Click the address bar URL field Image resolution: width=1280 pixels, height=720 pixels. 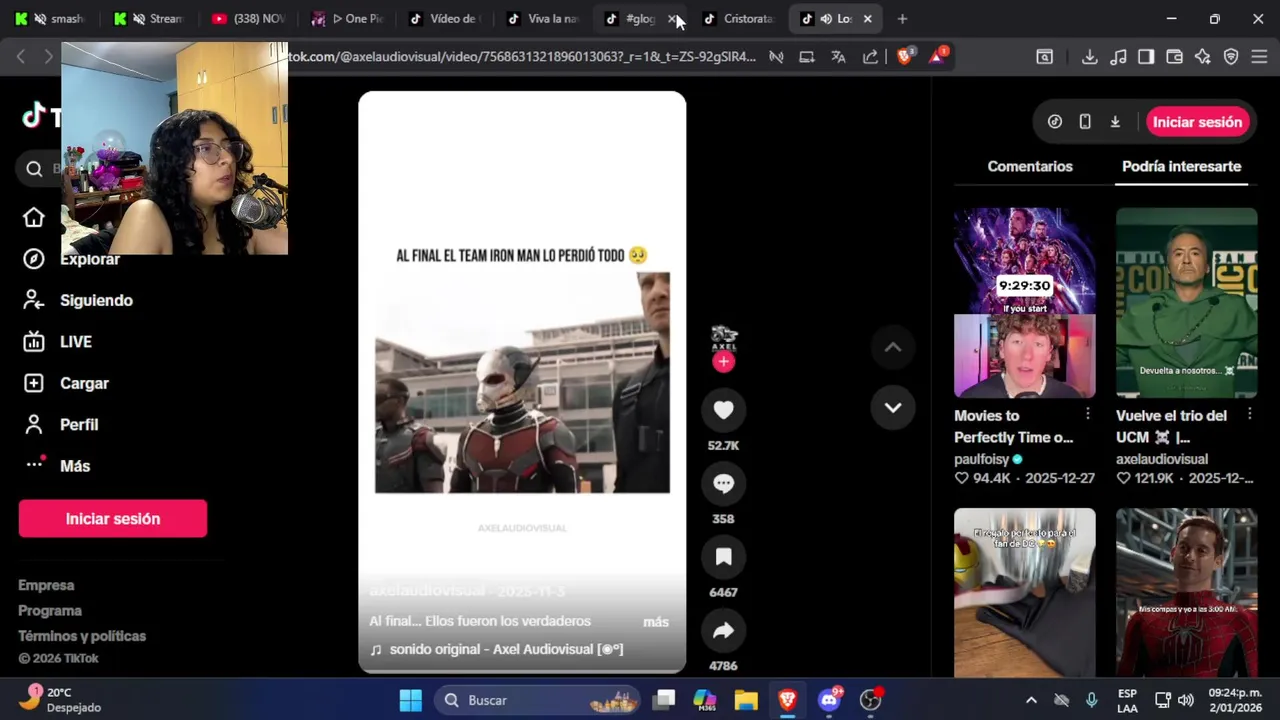pyautogui.click(x=520, y=57)
